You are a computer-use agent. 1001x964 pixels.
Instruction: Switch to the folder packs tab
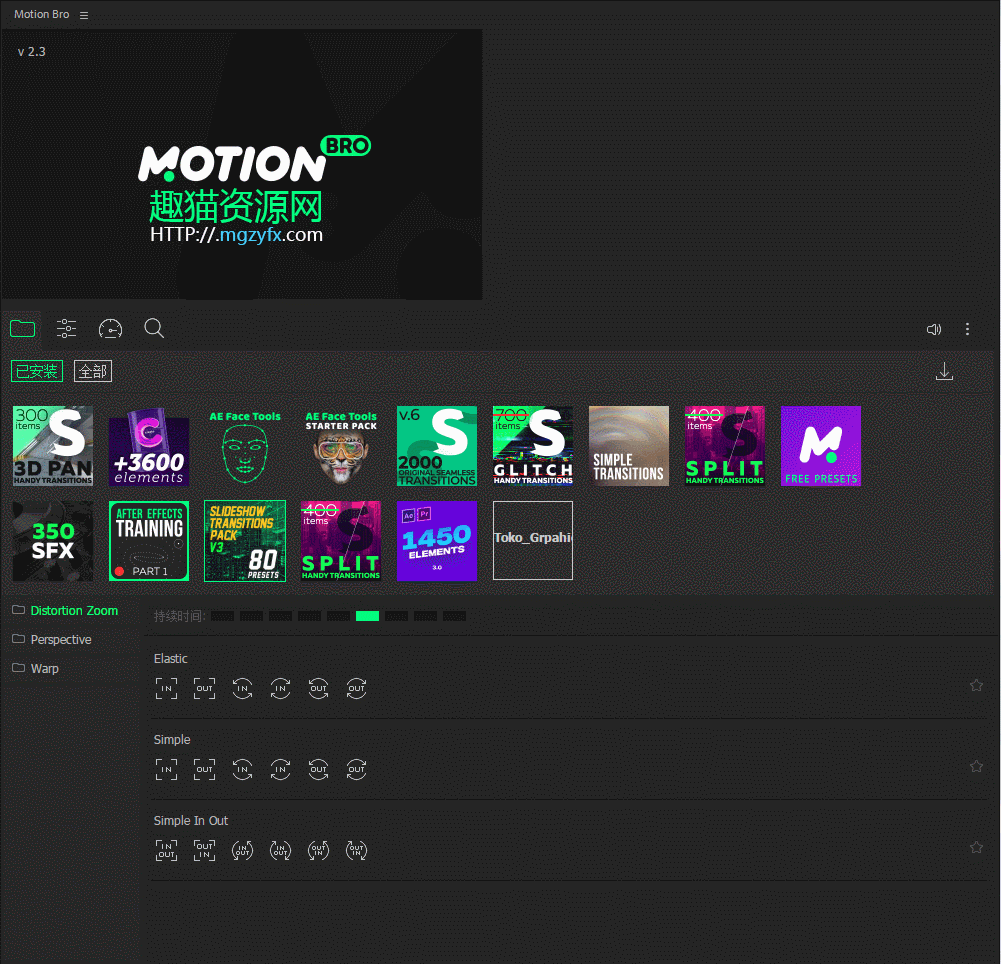22,329
